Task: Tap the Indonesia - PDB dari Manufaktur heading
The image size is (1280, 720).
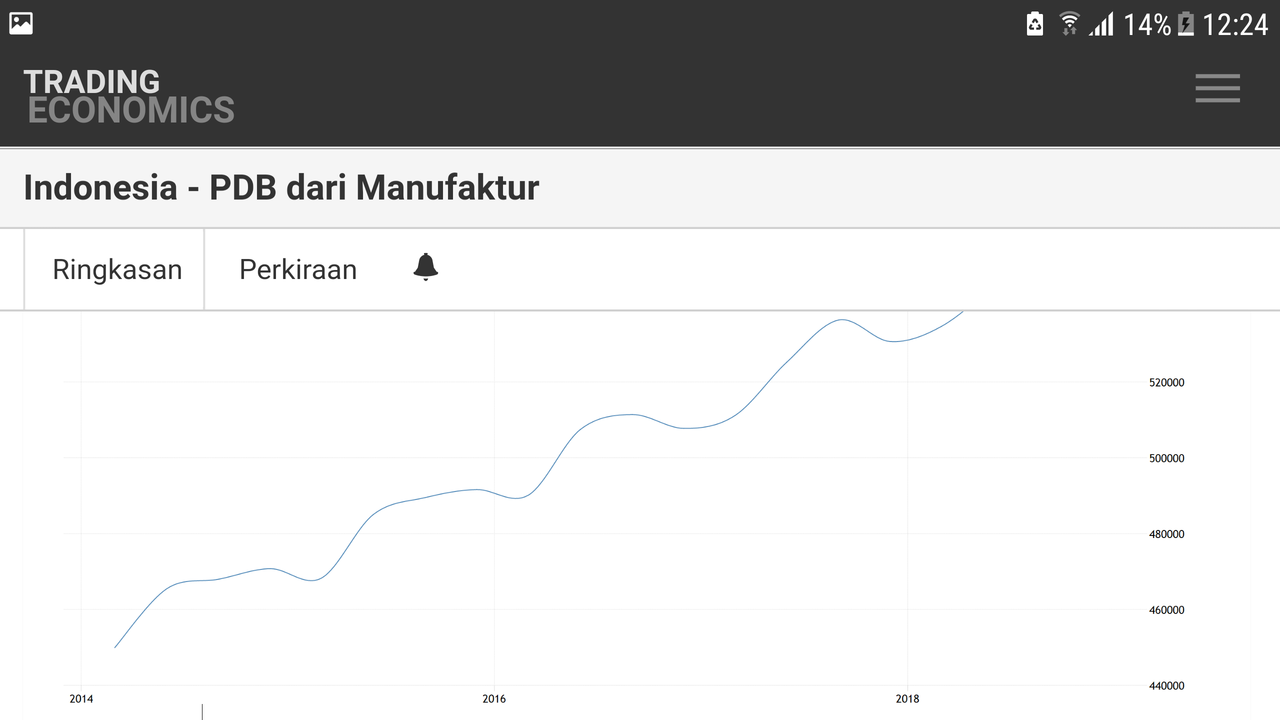Action: click(x=281, y=187)
